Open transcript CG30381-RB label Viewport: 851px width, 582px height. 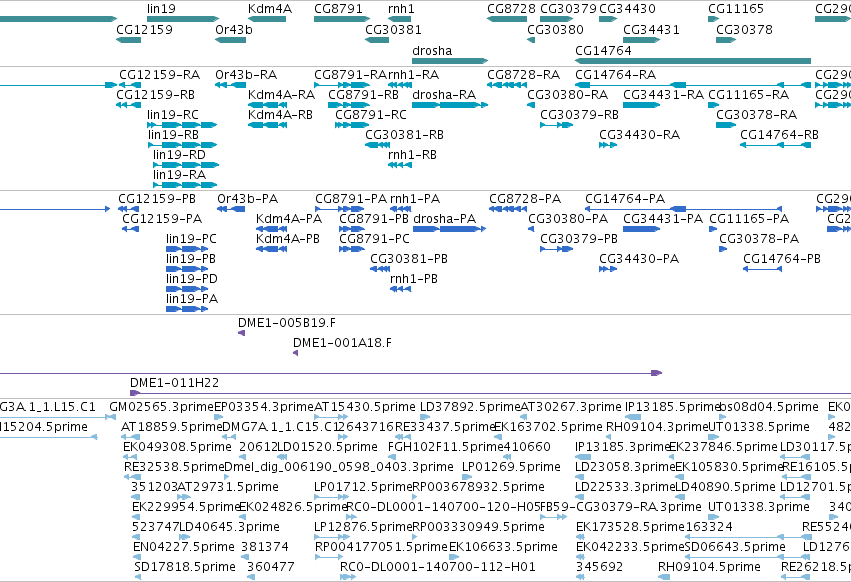tap(404, 135)
